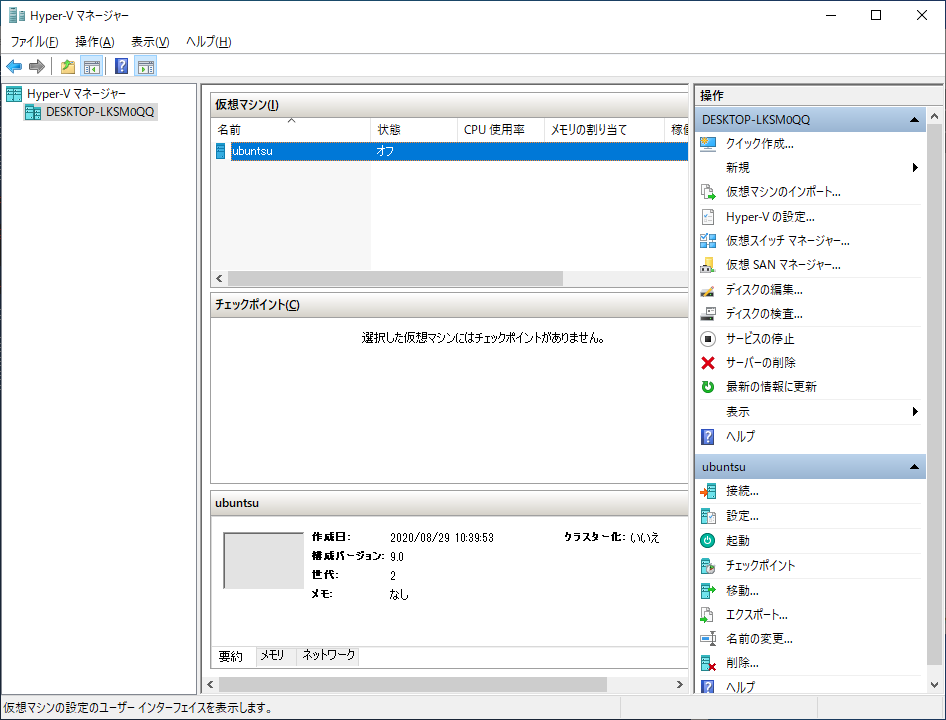Click the チェックポイント action icon
The image size is (946, 720).
click(708, 565)
